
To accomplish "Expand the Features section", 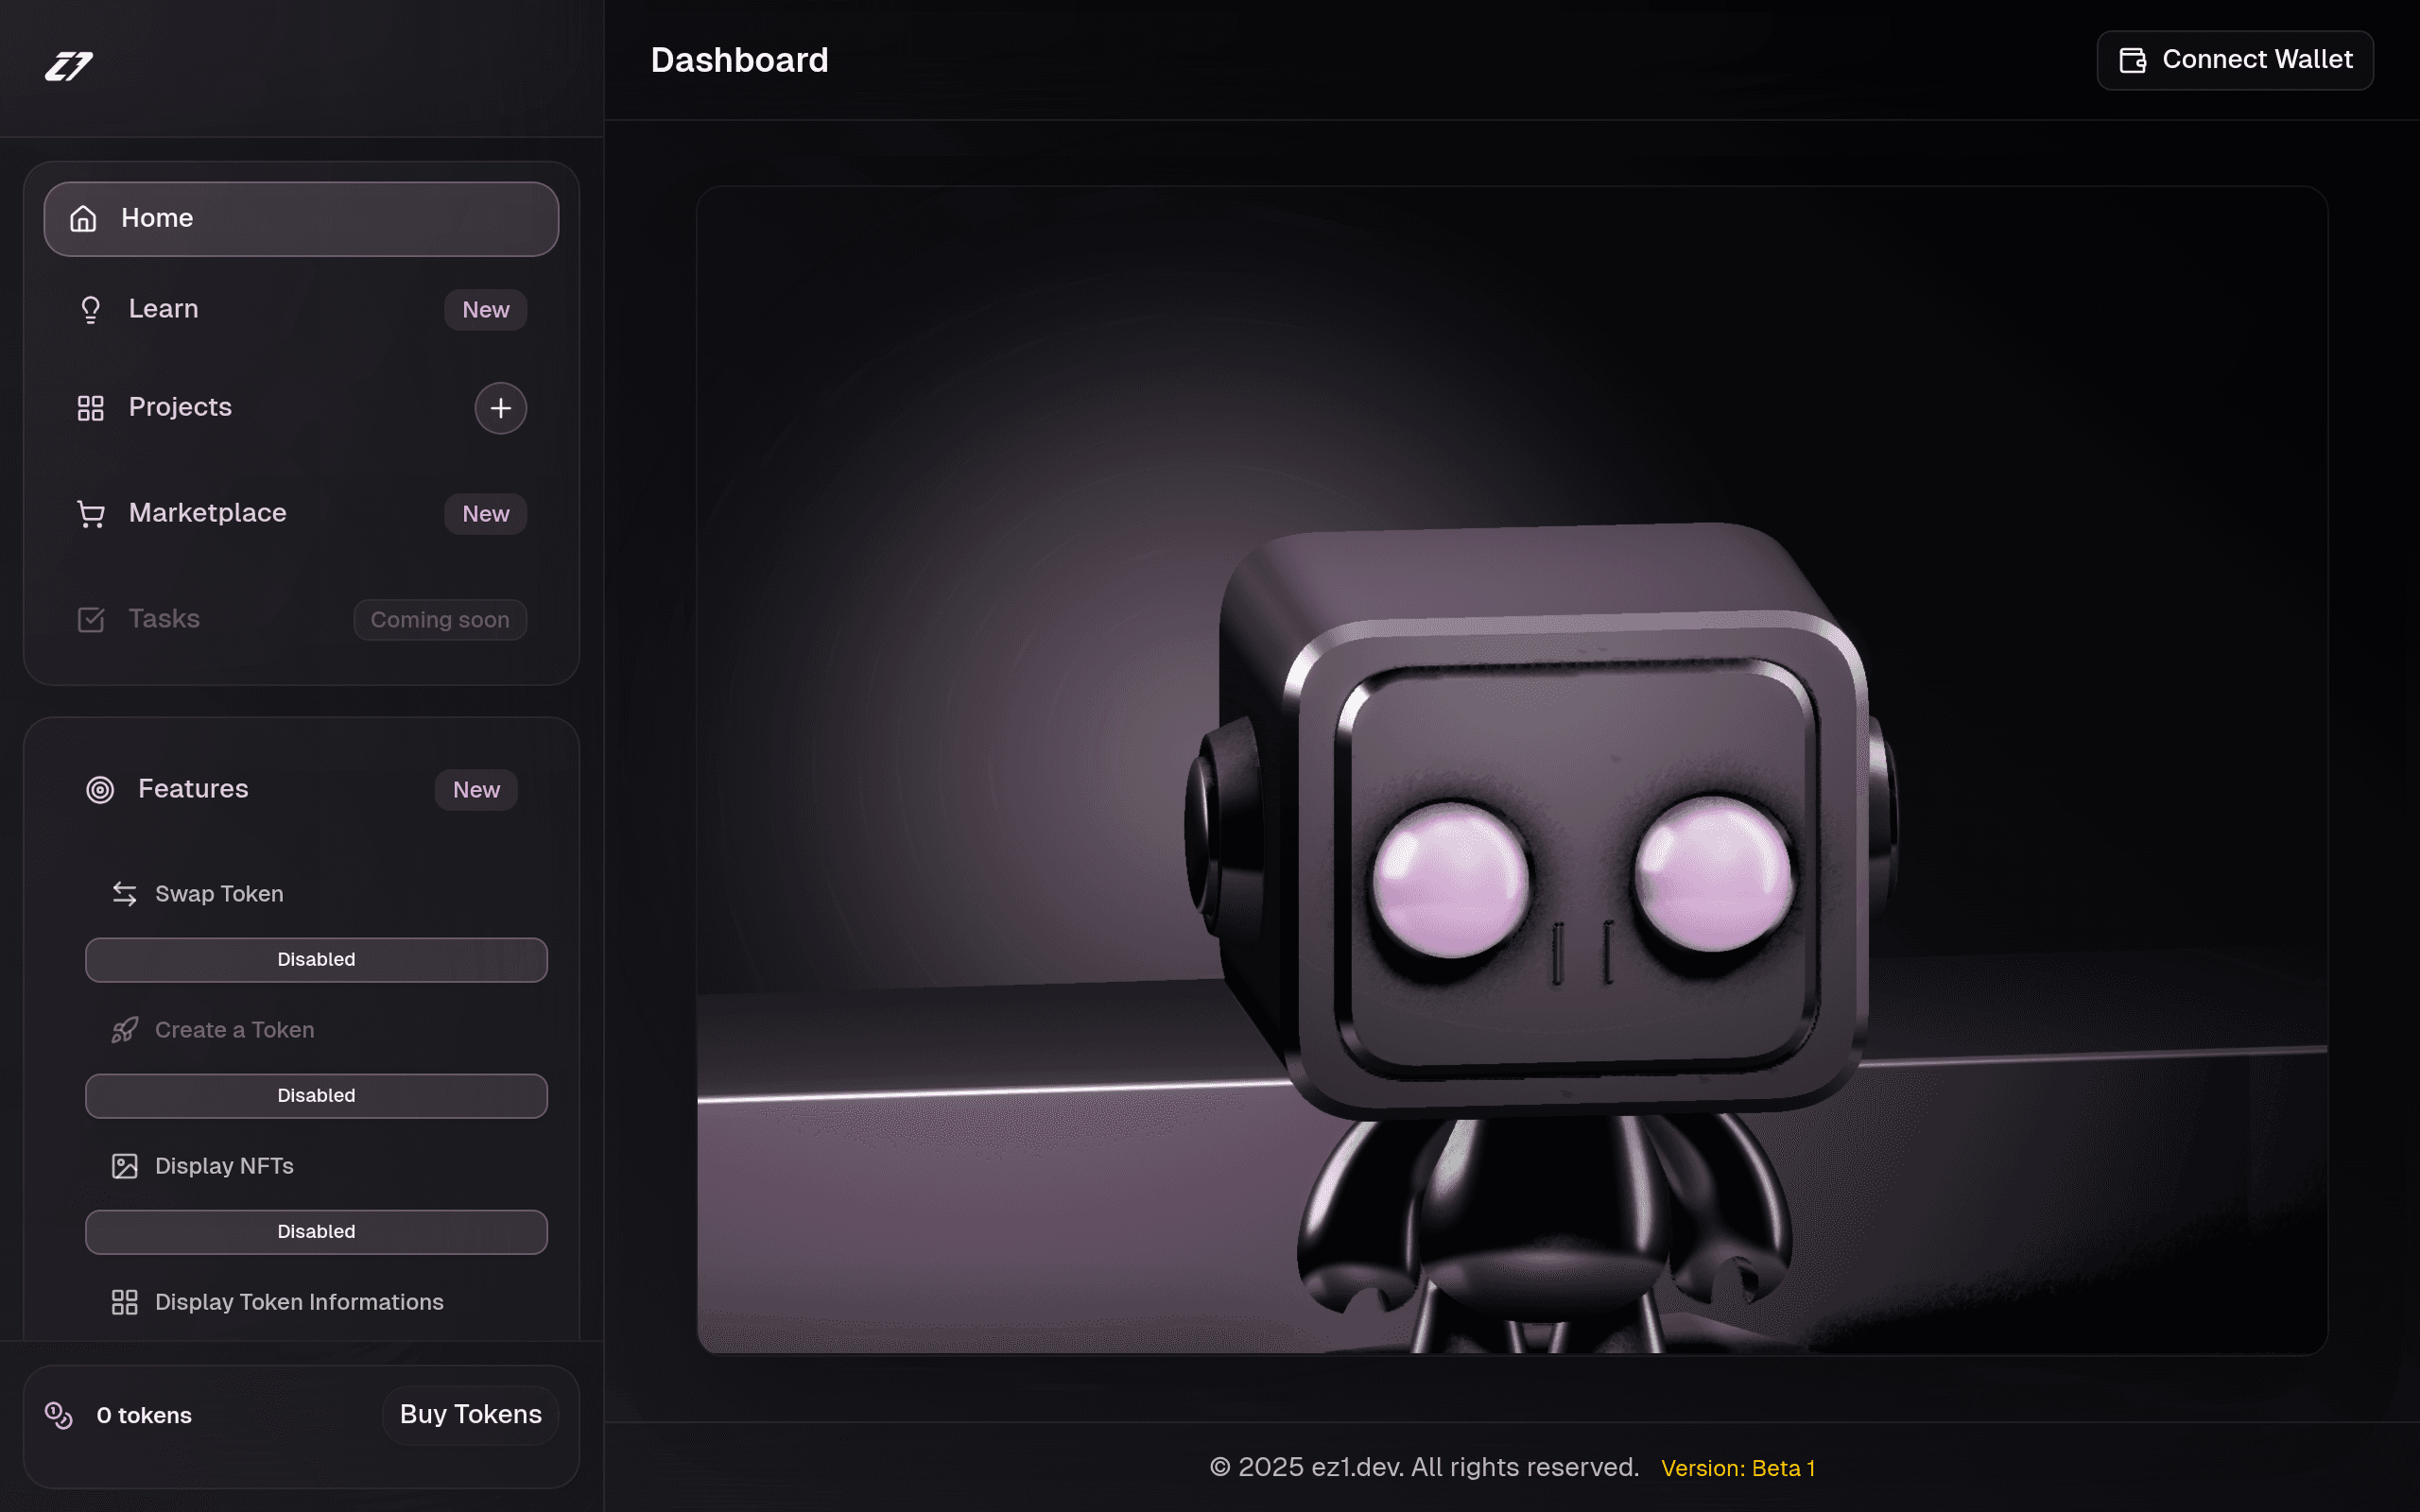I will pyautogui.click(x=301, y=789).
